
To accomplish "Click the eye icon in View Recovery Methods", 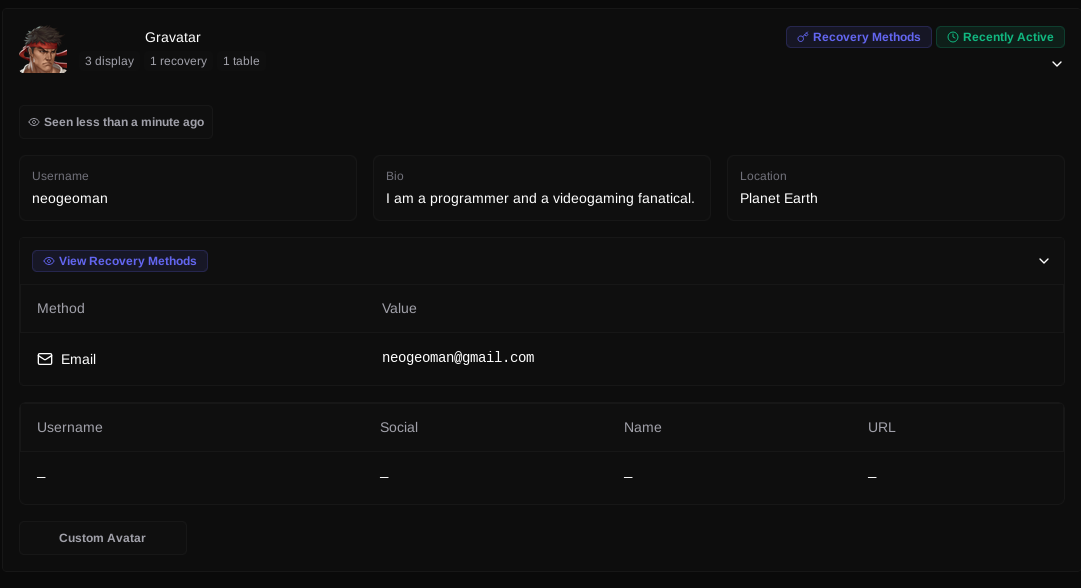I will (x=49, y=261).
